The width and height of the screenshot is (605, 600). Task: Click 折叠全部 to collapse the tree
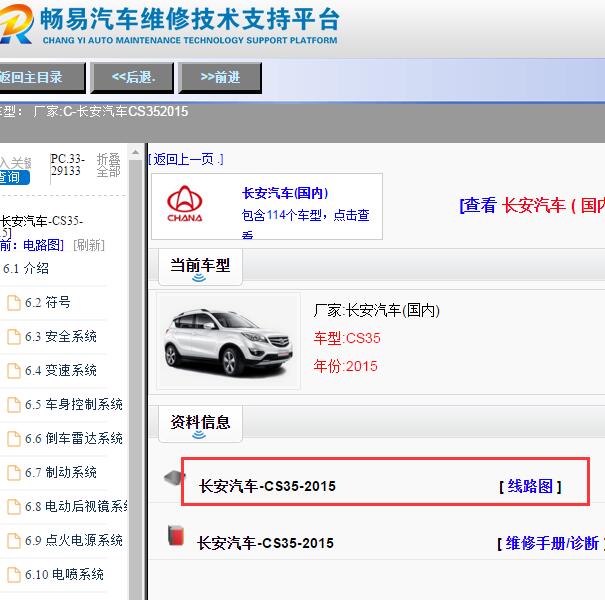(108, 165)
